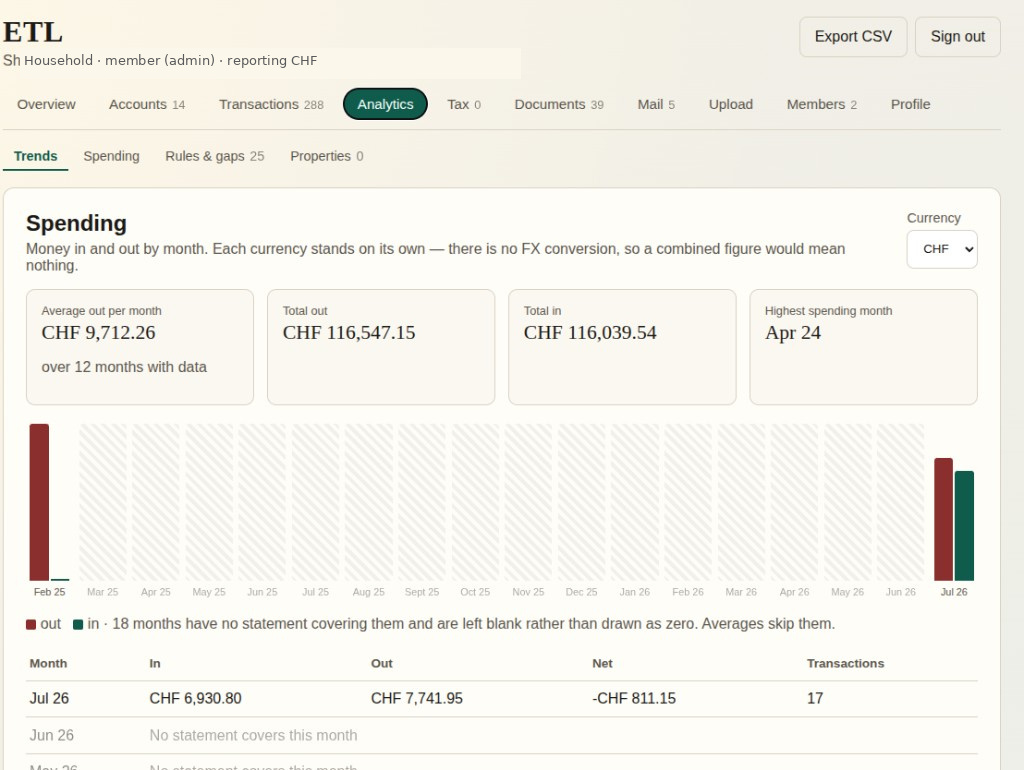The height and width of the screenshot is (770, 1024).
Task: Click the 'ETL' app title
Action: pyautogui.click(x=33, y=32)
